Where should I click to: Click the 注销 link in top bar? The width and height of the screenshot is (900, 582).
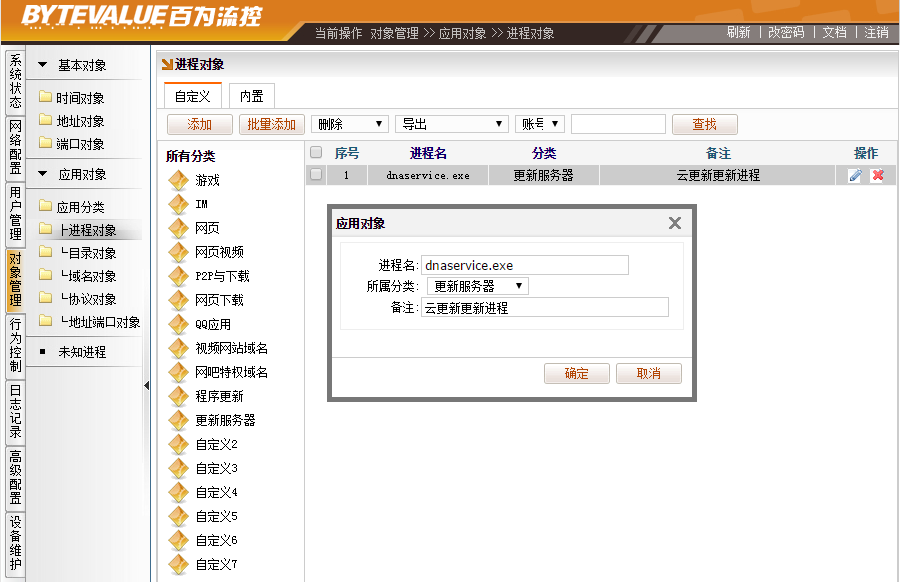(876, 32)
